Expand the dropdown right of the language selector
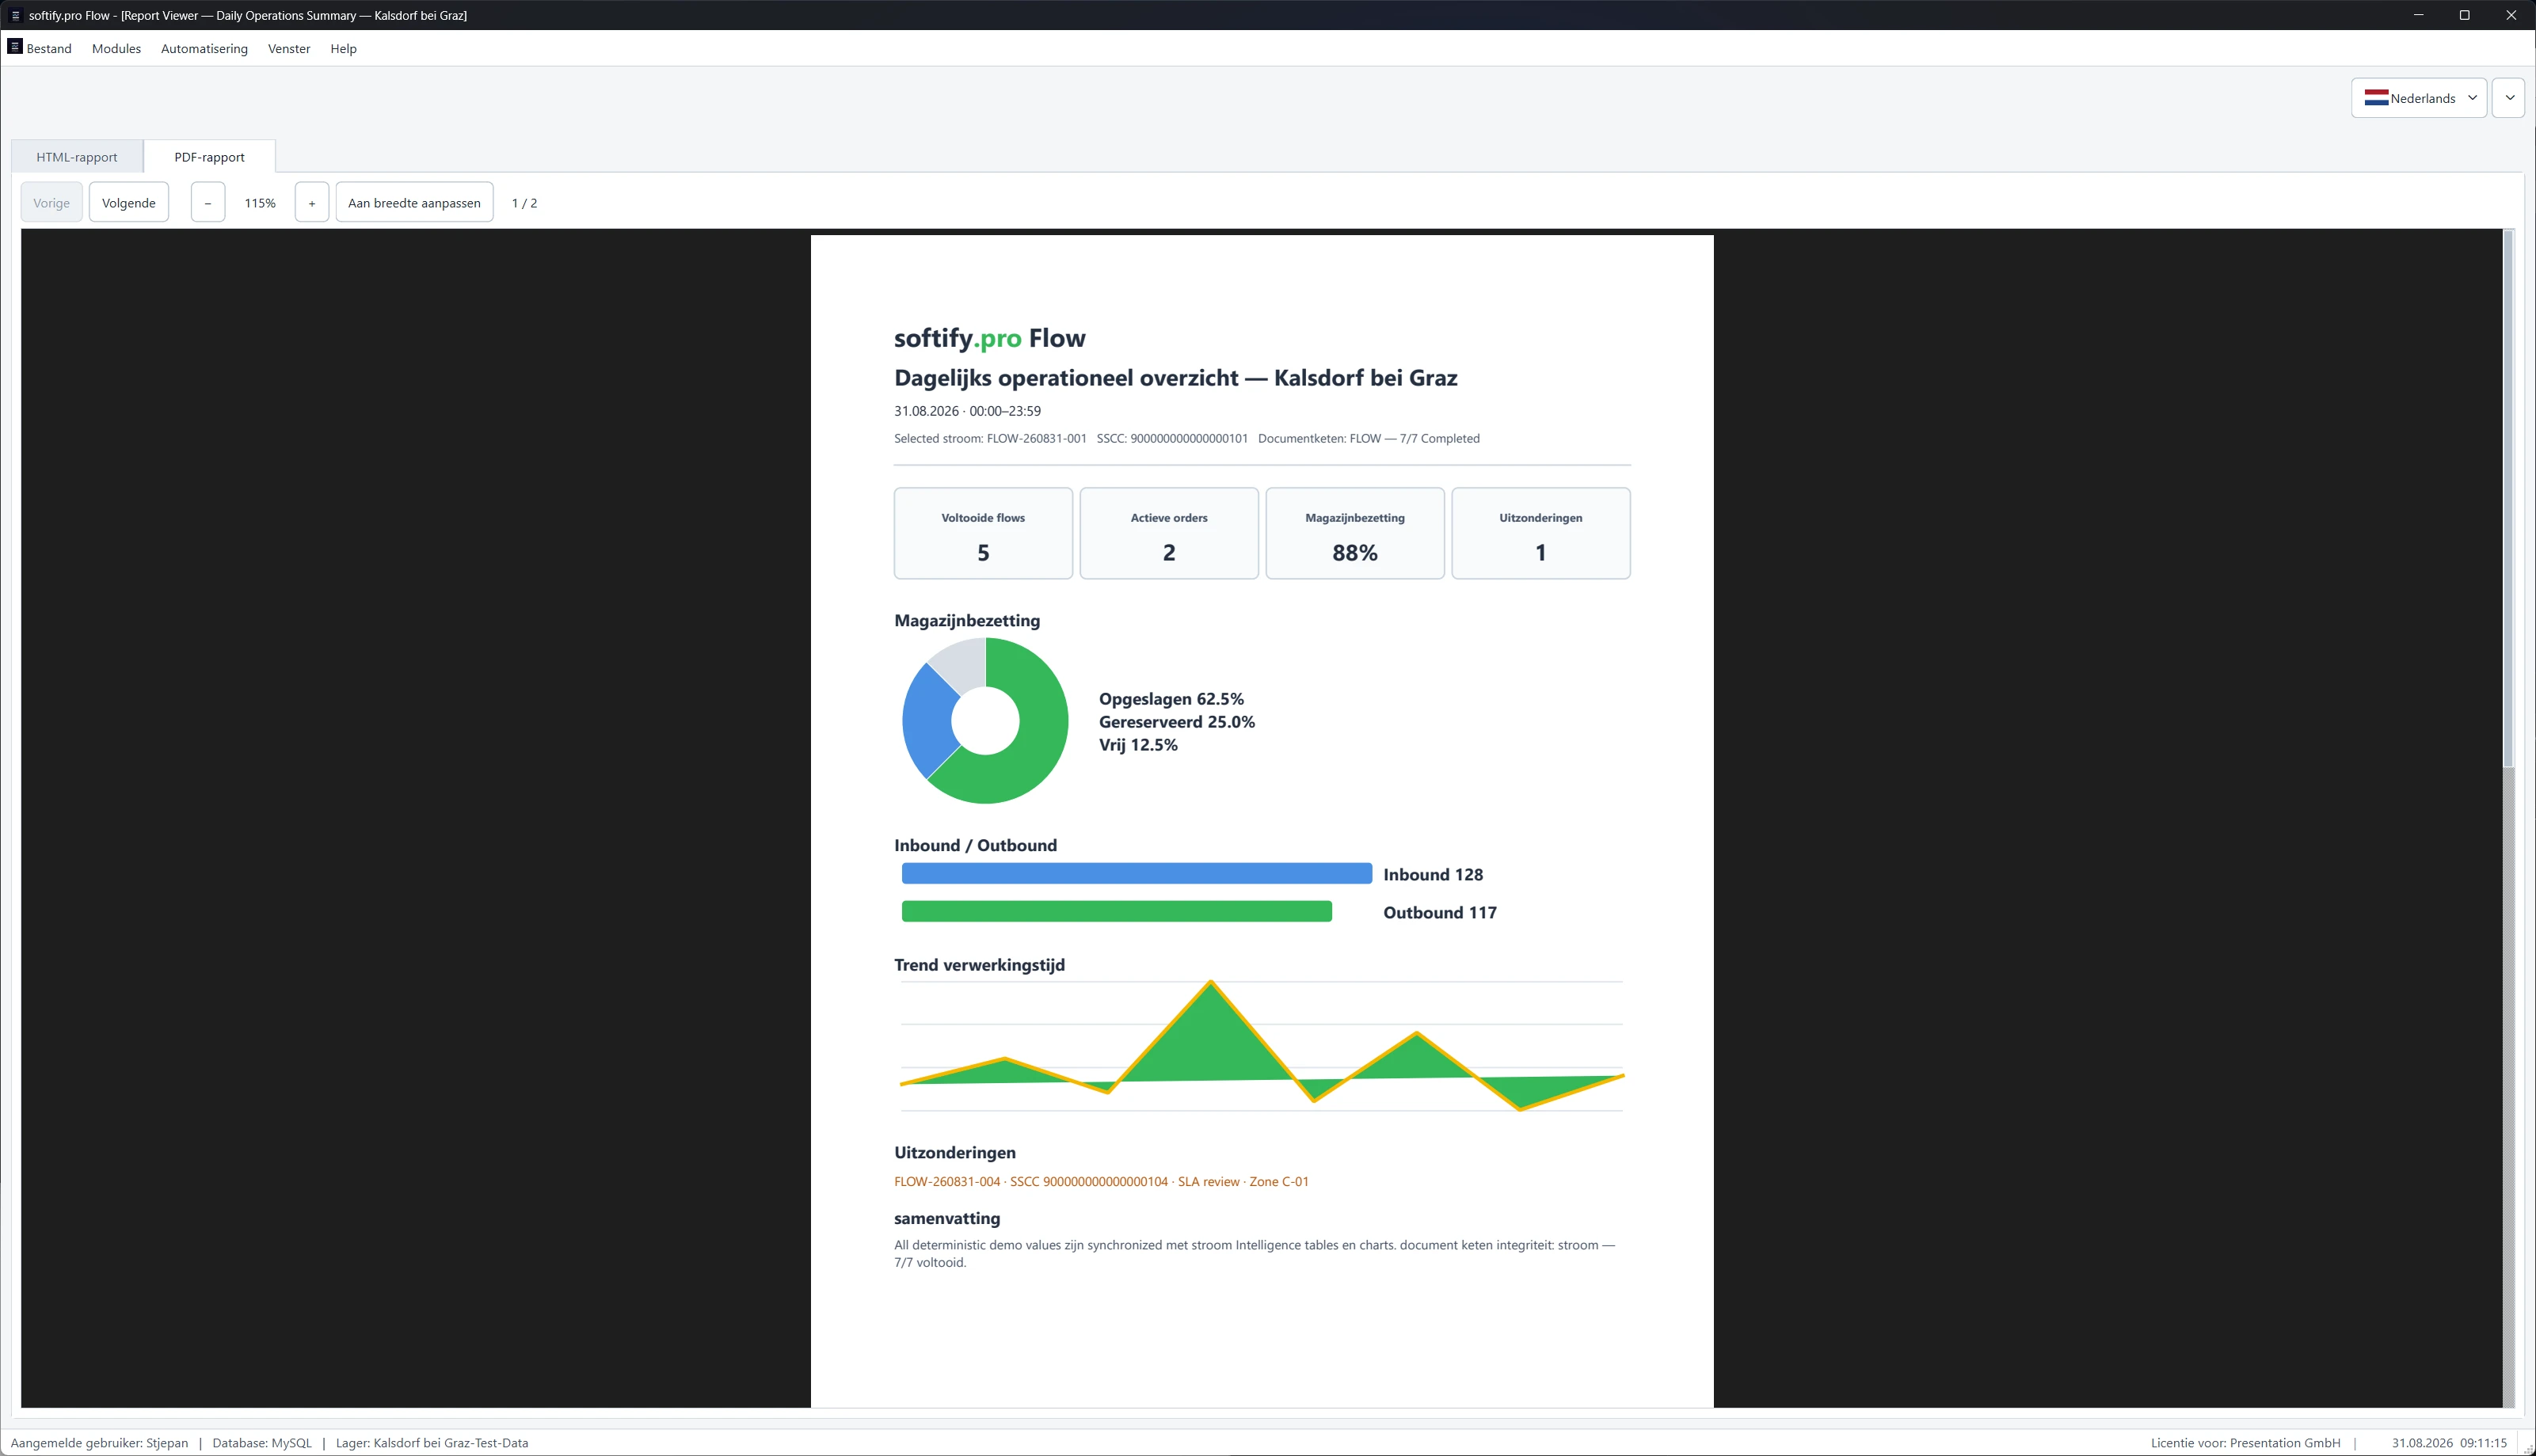Screen dimensions: 2536x1456 click(x=2508, y=98)
